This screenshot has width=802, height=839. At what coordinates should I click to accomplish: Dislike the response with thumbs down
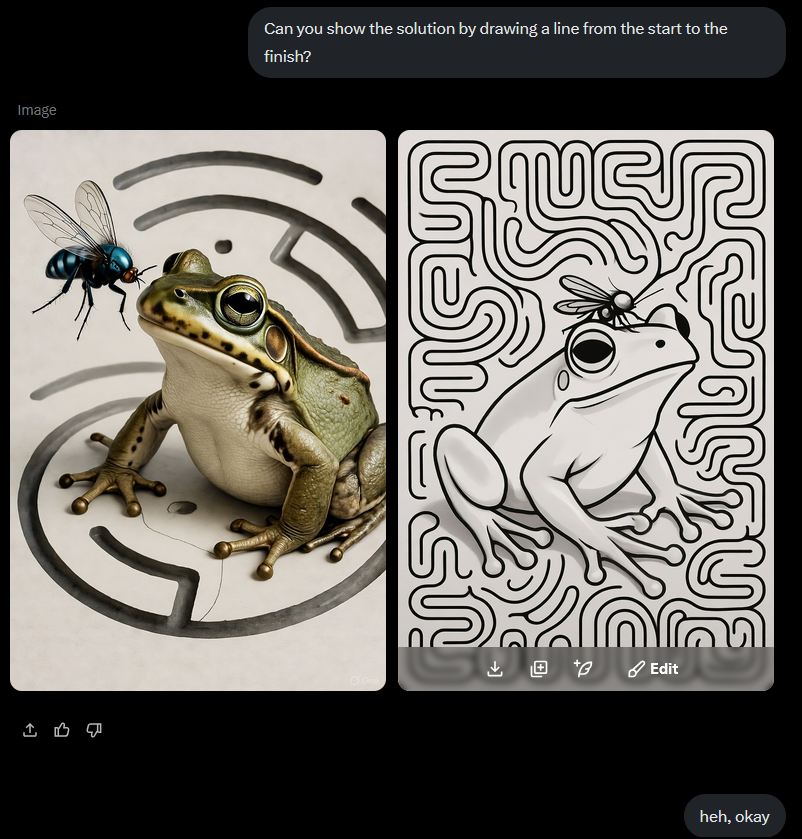coord(94,730)
